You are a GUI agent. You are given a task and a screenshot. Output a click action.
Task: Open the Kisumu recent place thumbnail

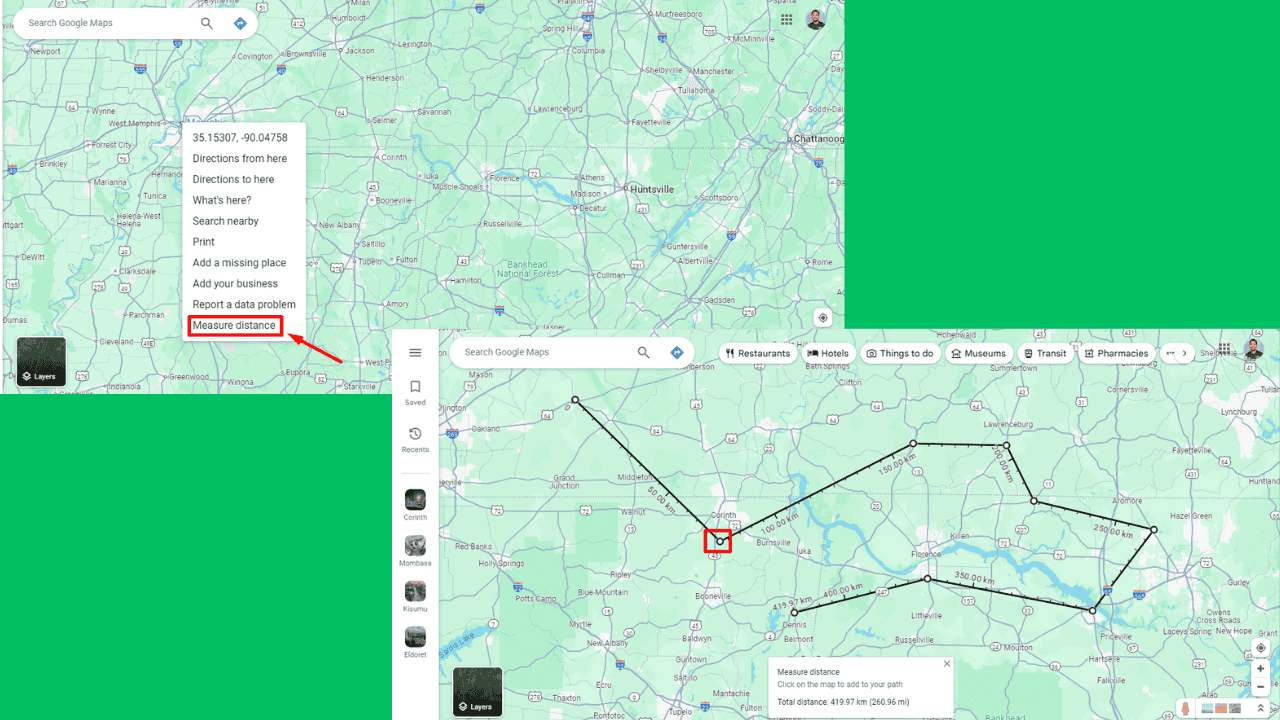[x=415, y=591]
